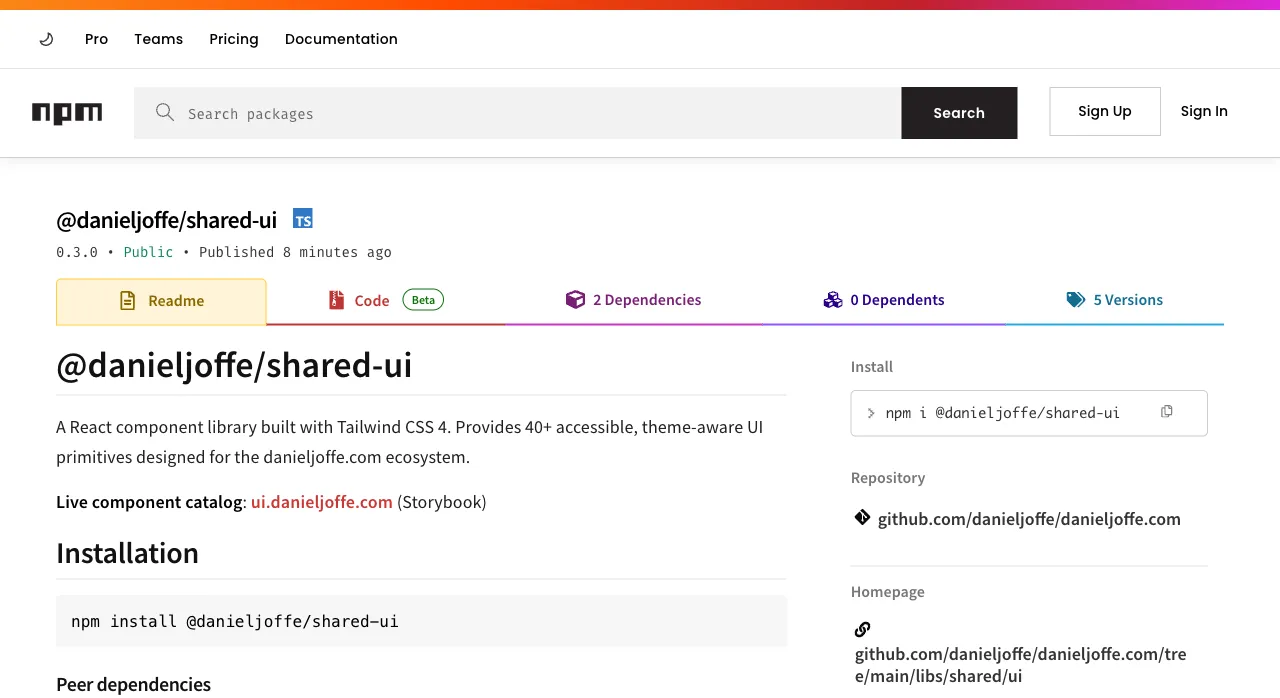Click the version text 0.3.0

point(77,252)
